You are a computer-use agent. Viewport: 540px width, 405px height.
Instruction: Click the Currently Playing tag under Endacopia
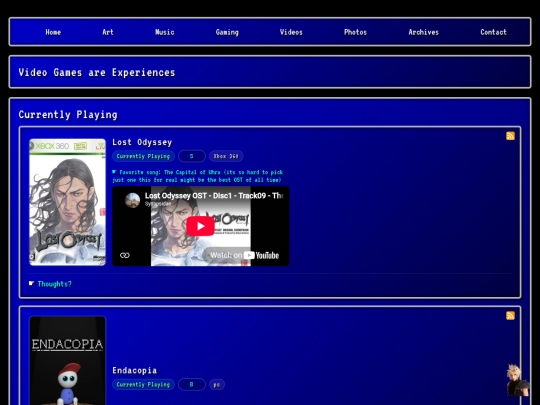tap(143, 385)
